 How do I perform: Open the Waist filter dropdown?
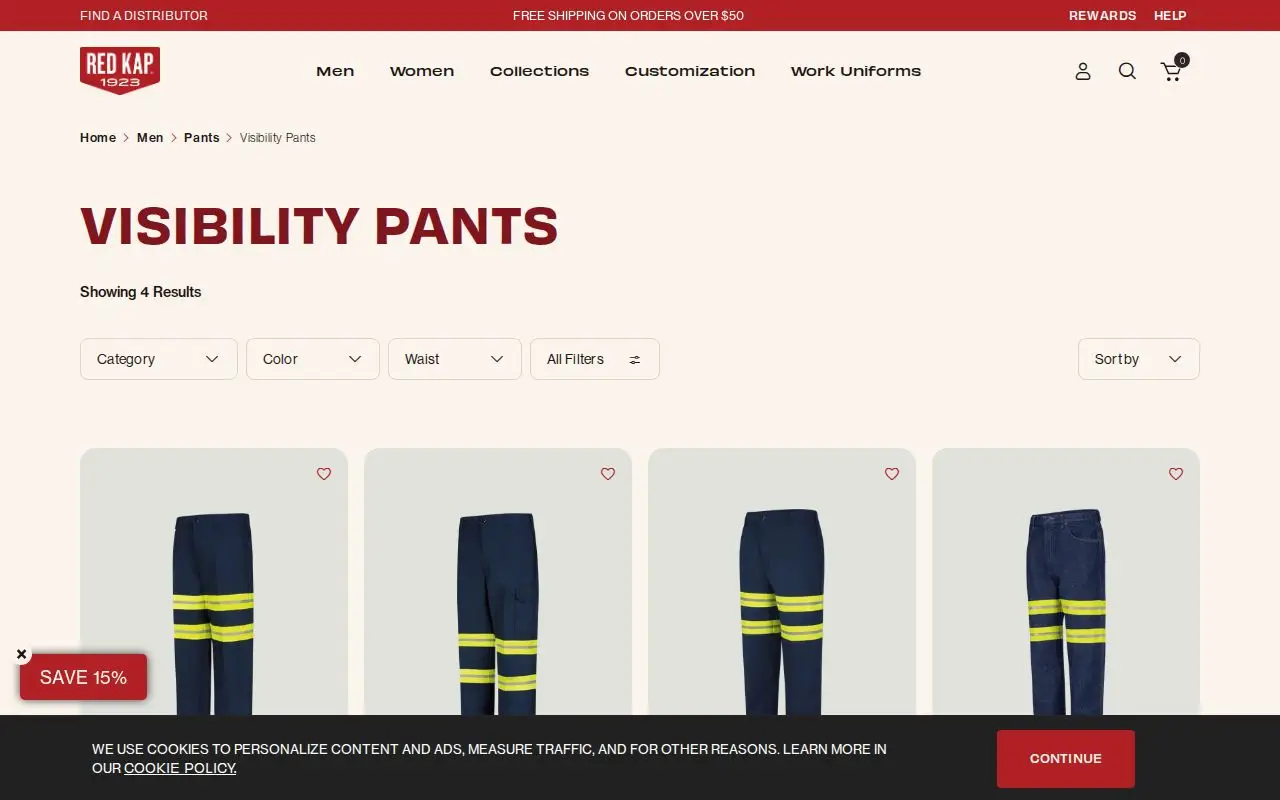point(455,359)
